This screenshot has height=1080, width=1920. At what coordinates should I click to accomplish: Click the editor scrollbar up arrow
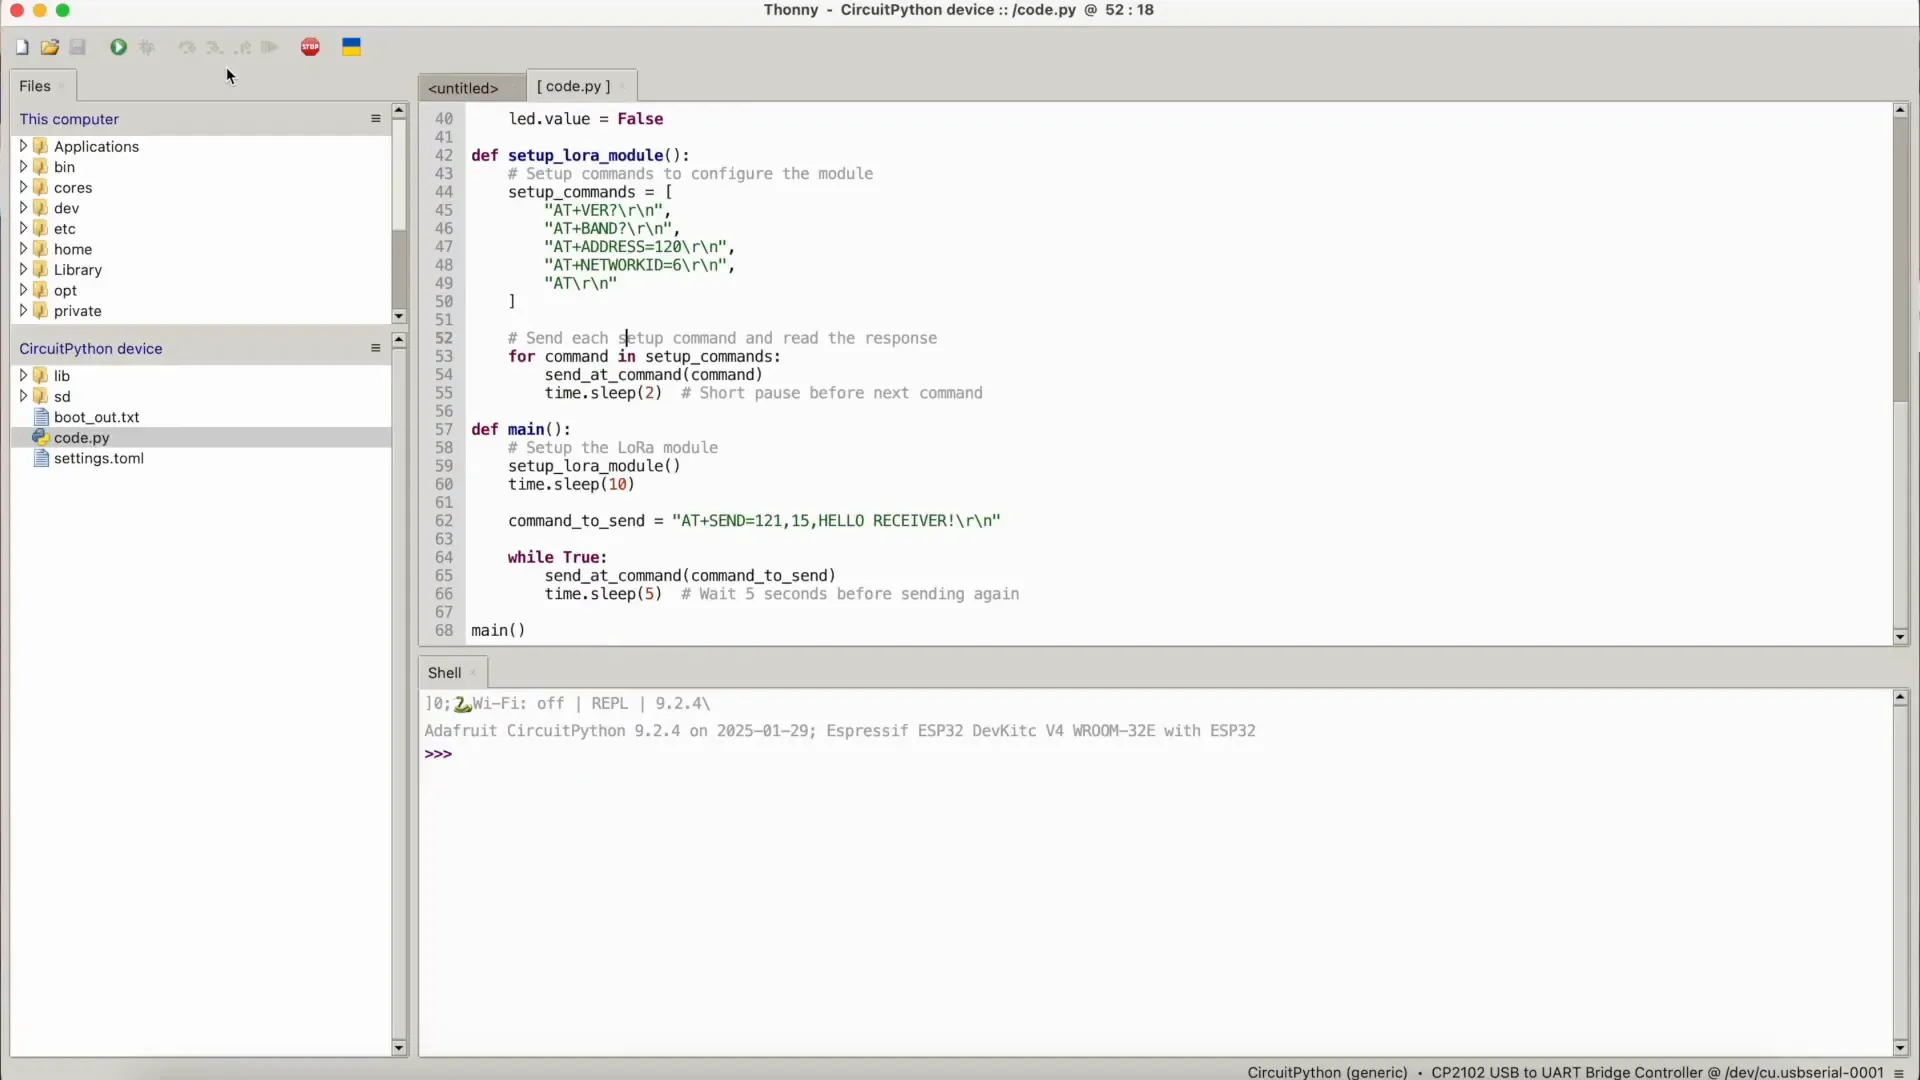1901,111
